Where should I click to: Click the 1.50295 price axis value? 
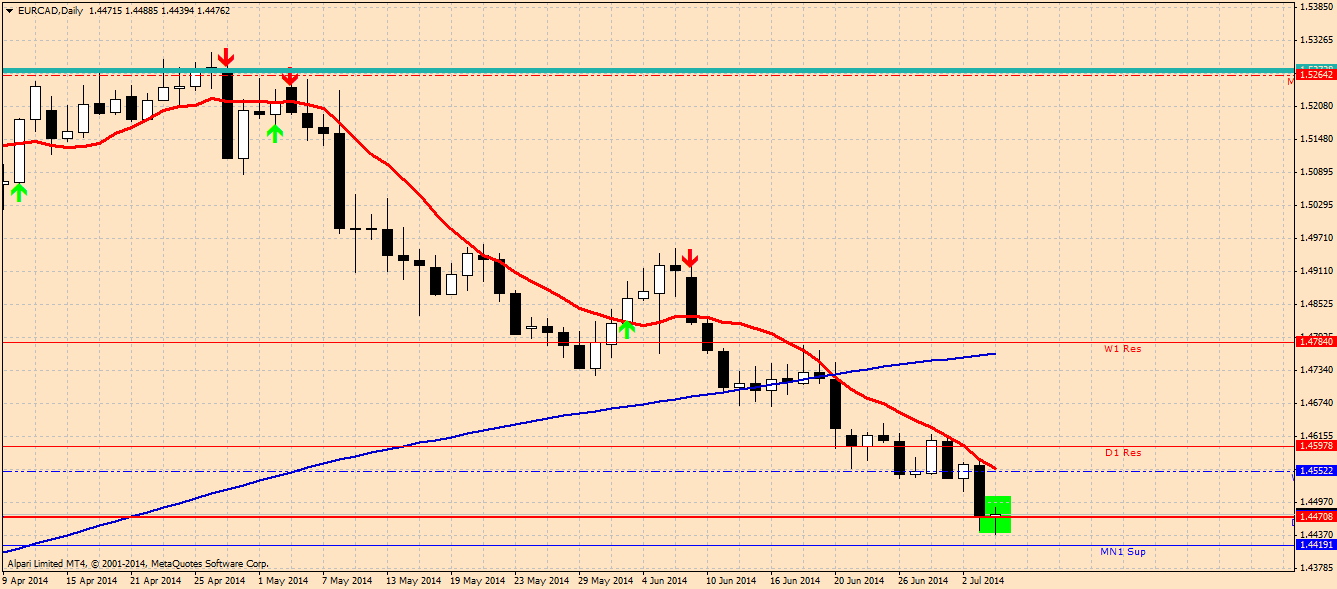[x=1315, y=205]
